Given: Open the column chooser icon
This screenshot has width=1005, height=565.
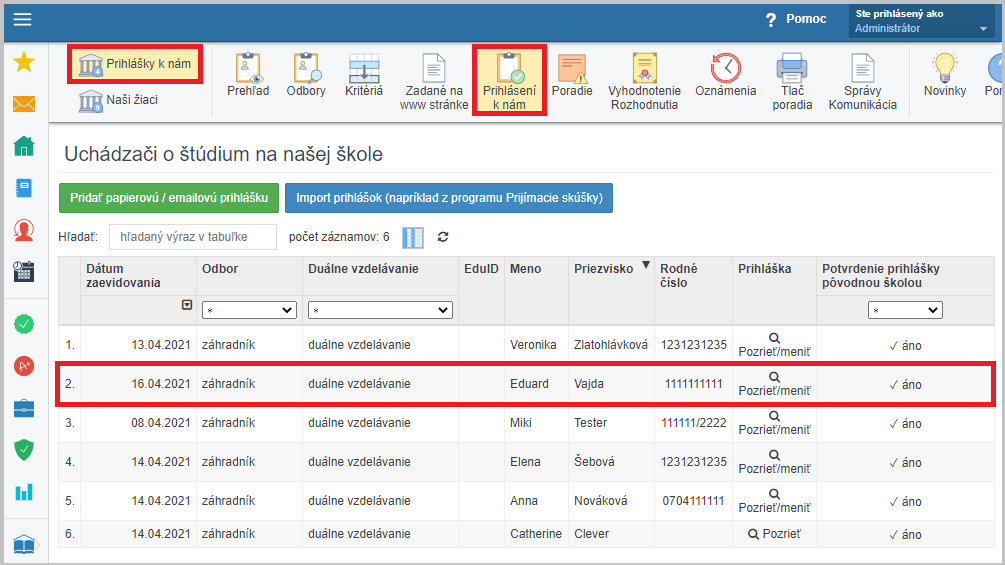Looking at the screenshot, I should point(413,238).
